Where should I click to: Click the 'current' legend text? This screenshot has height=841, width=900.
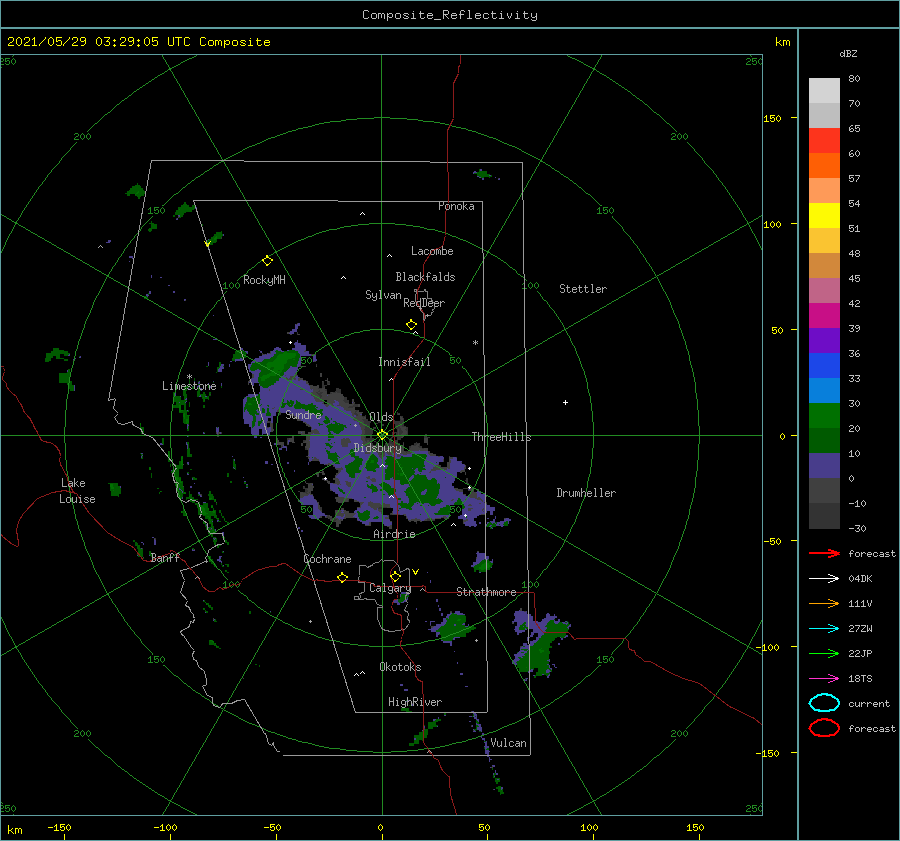coord(868,704)
